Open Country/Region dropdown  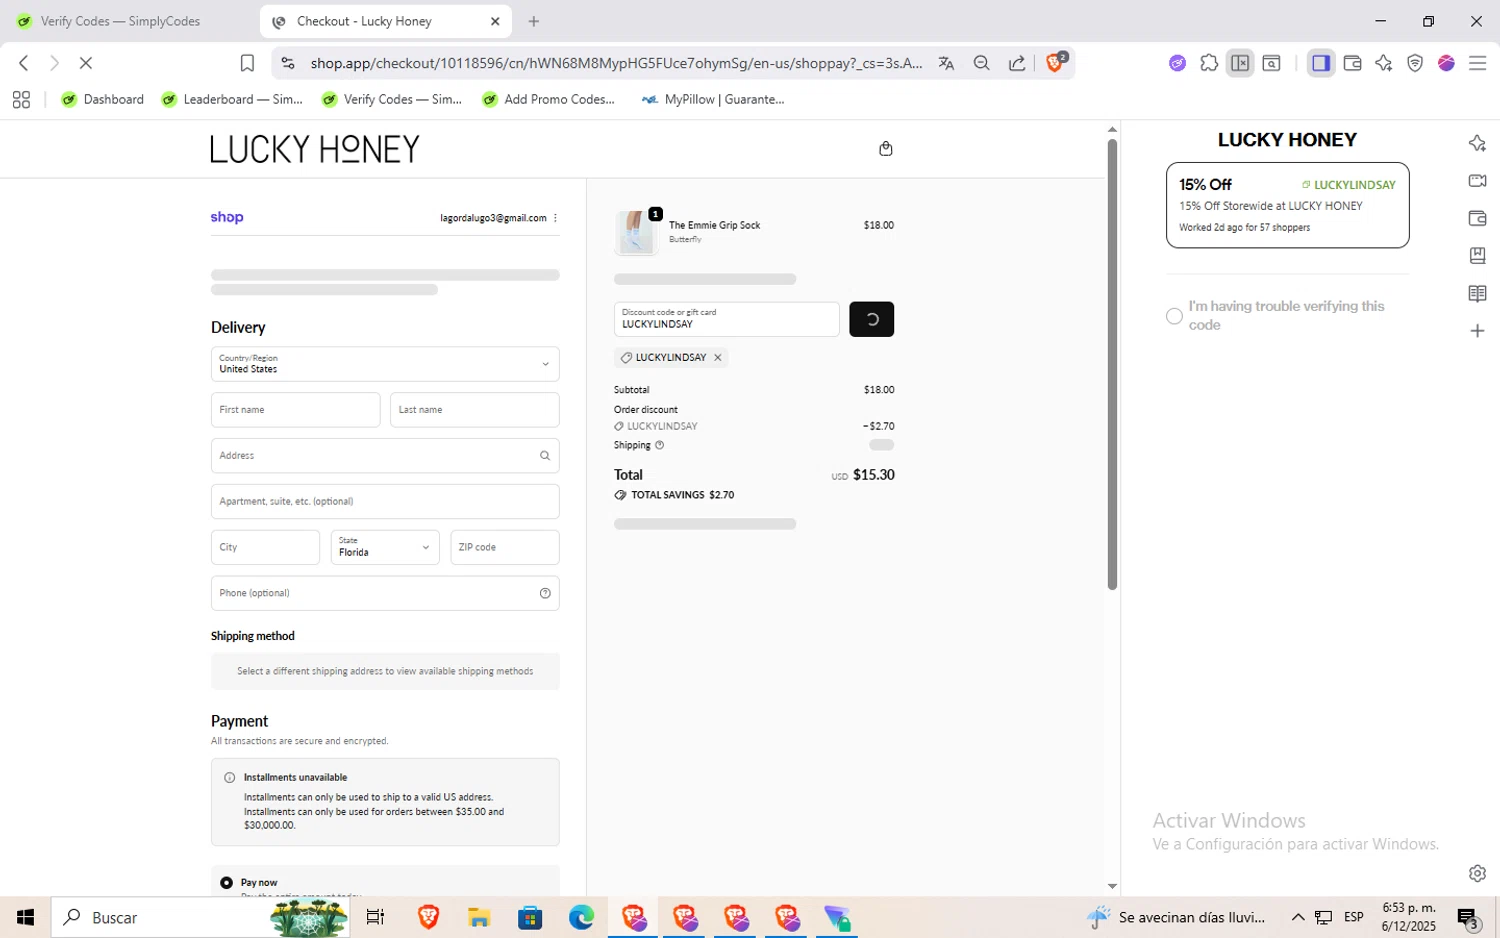point(385,364)
